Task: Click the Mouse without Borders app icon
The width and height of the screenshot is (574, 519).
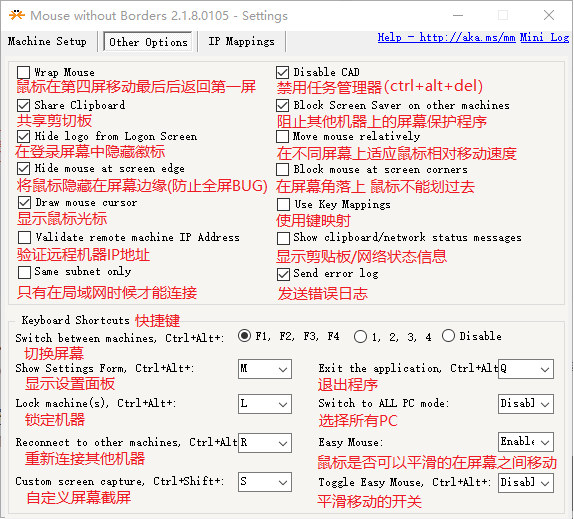Action: pos(17,15)
